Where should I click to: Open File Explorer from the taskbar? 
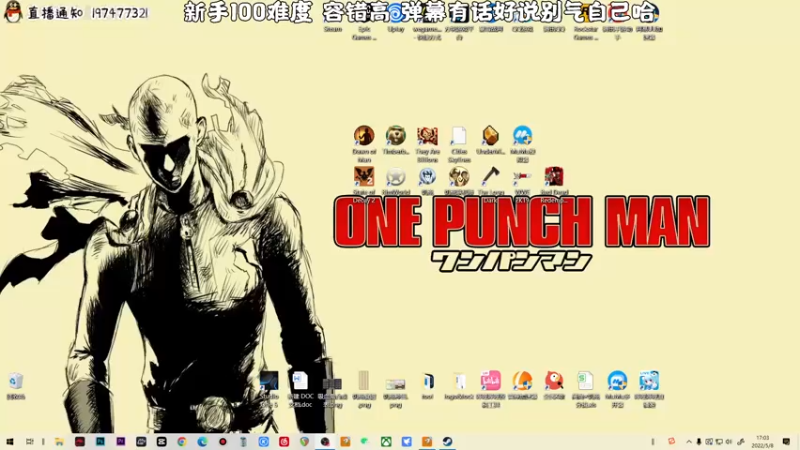point(59,442)
